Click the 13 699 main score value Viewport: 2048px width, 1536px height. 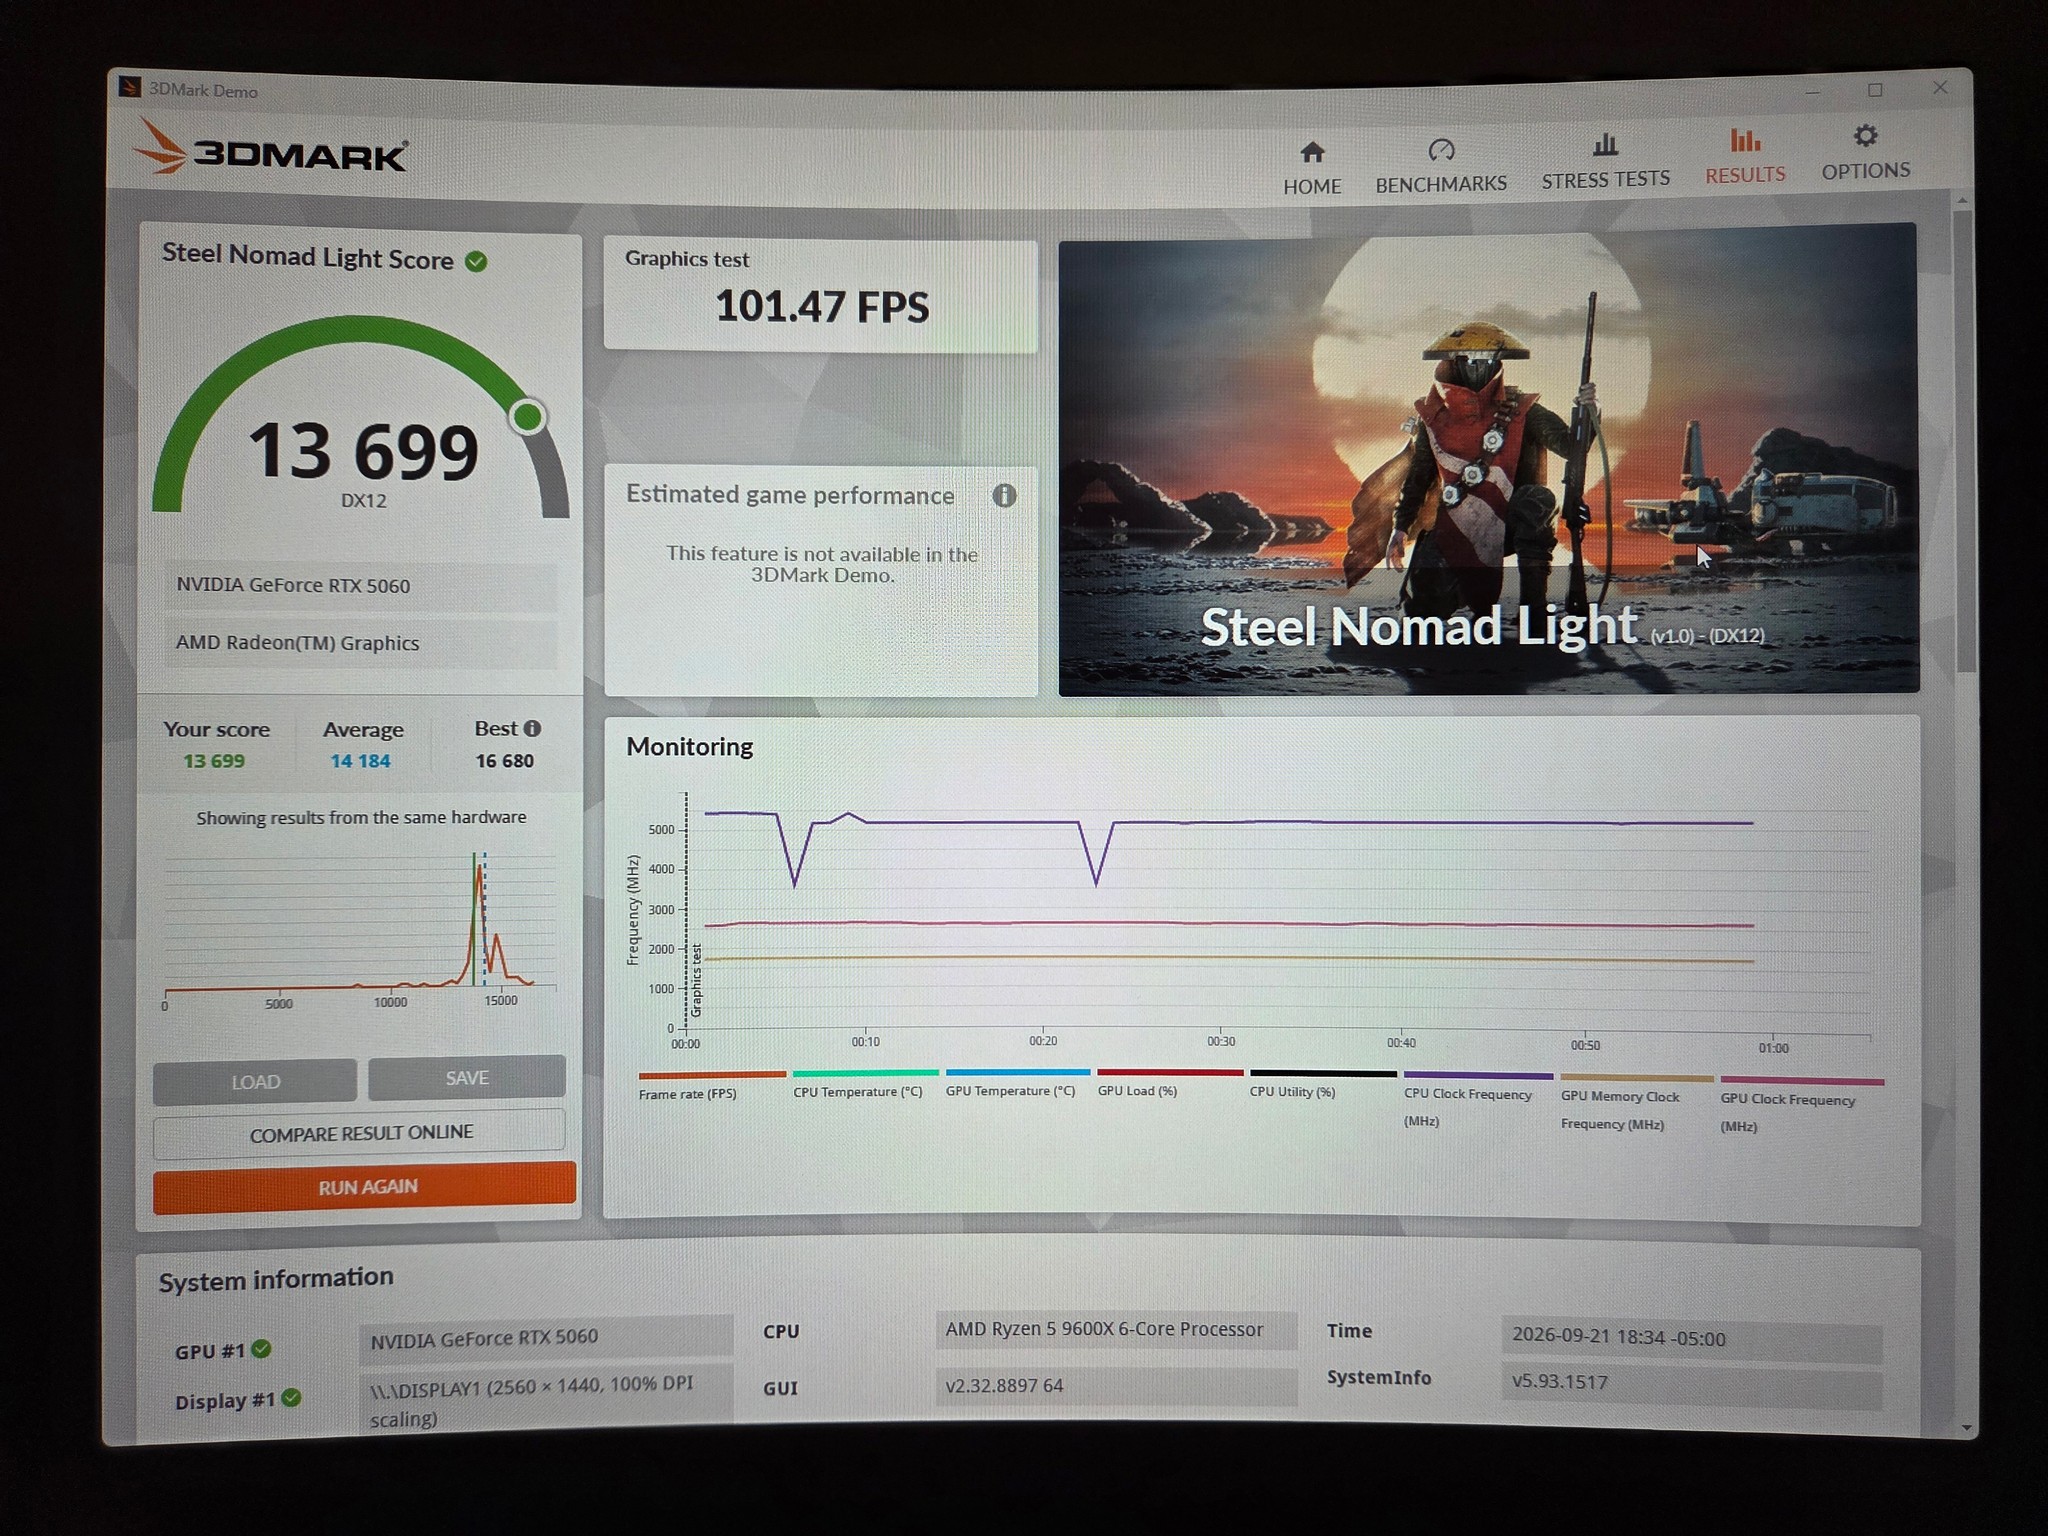pyautogui.click(x=364, y=450)
